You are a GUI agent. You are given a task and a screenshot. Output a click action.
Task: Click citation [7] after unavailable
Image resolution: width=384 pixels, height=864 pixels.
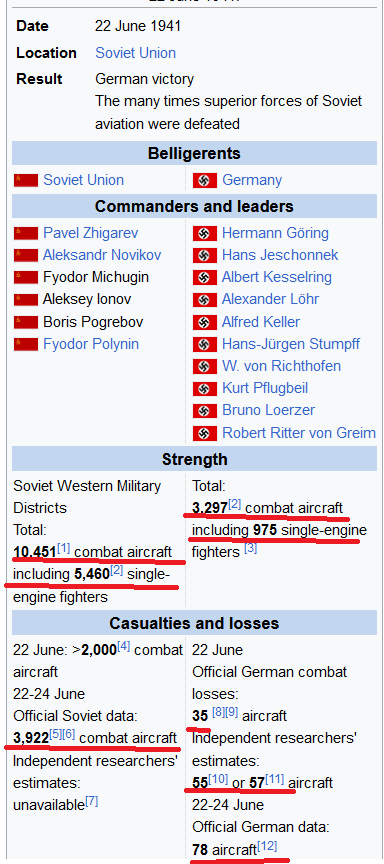coord(91,802)
